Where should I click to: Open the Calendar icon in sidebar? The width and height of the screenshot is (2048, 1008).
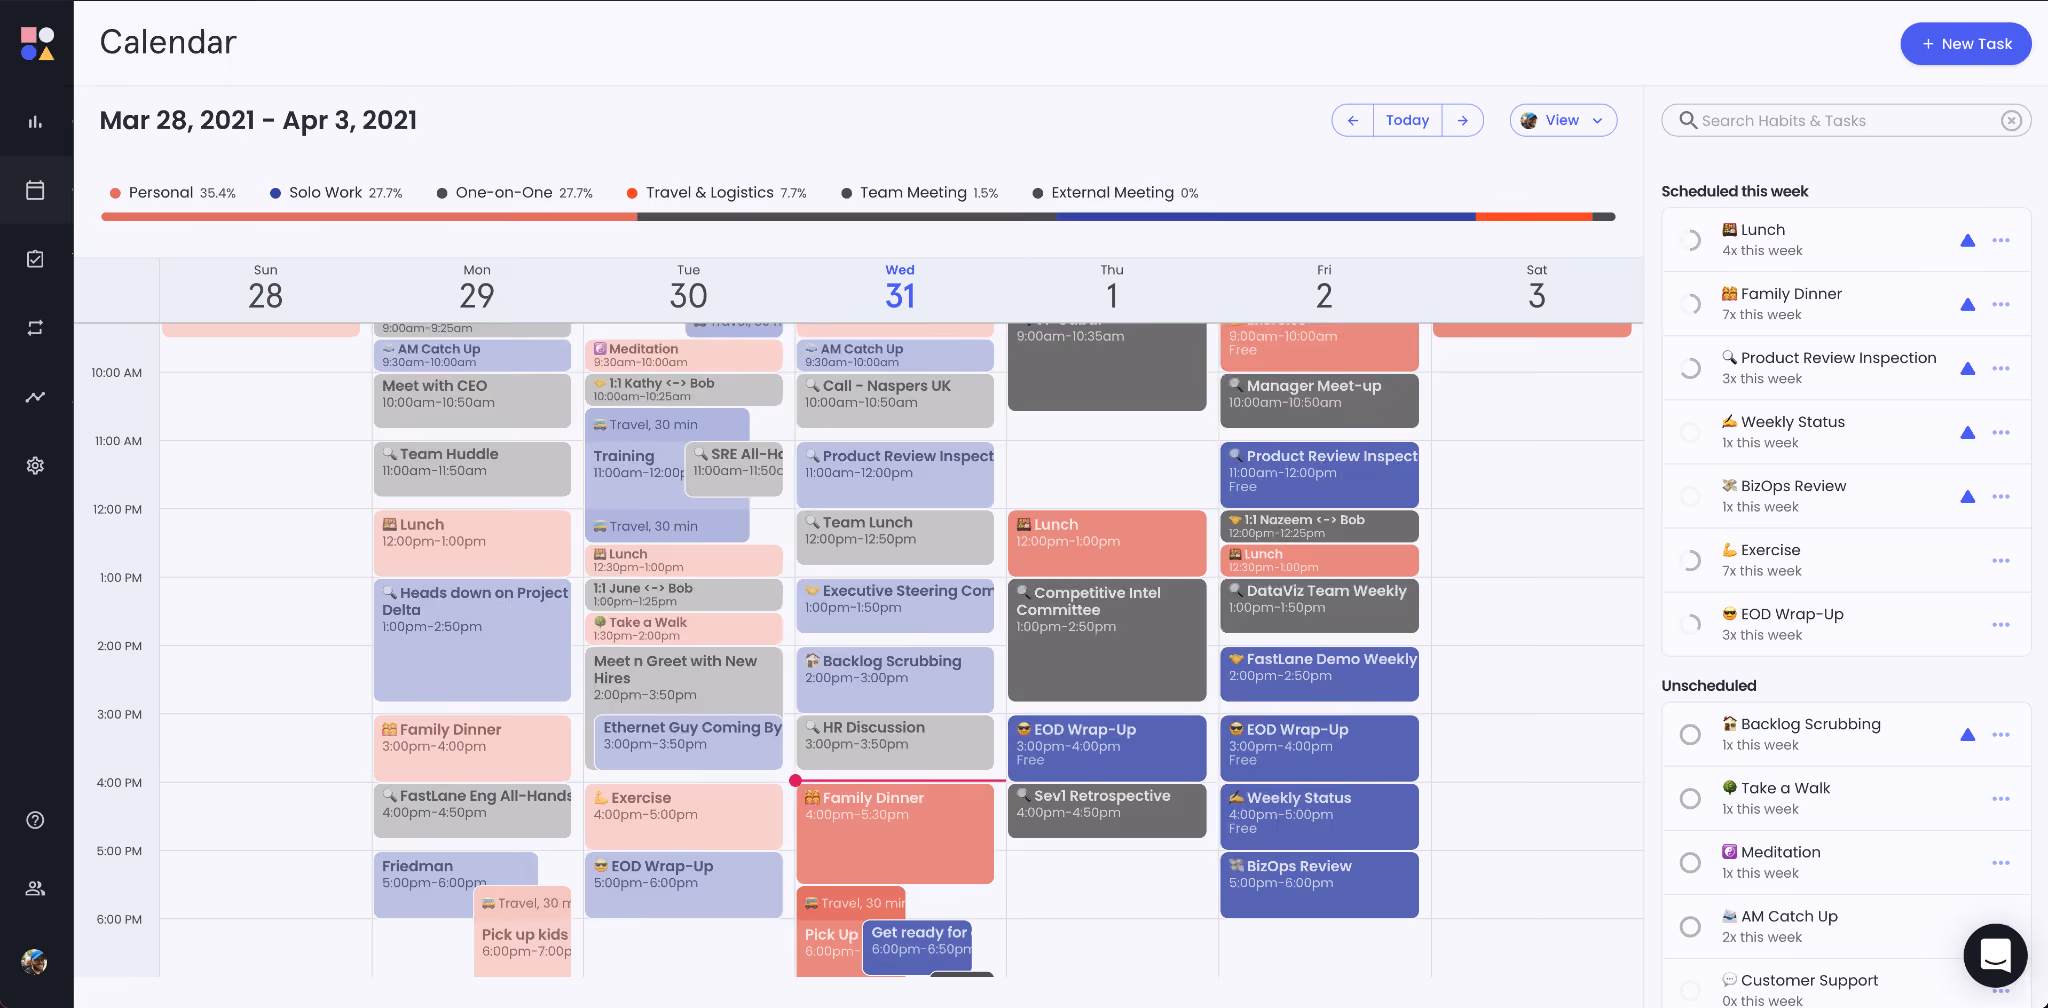pyautogui.click(x=35, y=190)
